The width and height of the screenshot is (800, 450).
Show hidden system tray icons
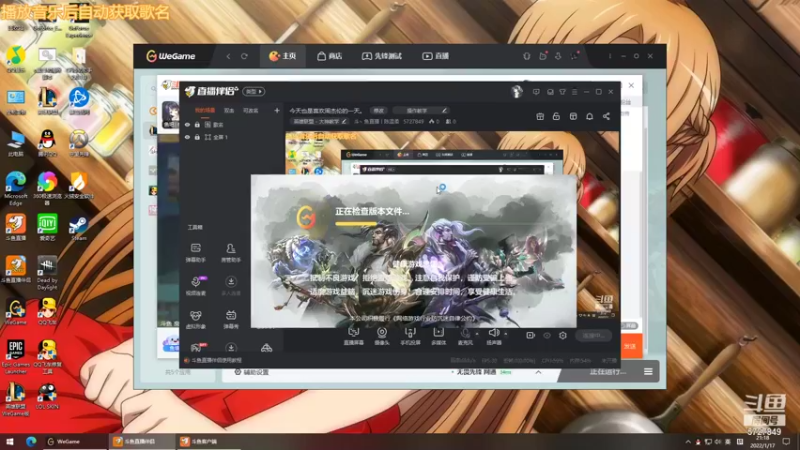688,442
